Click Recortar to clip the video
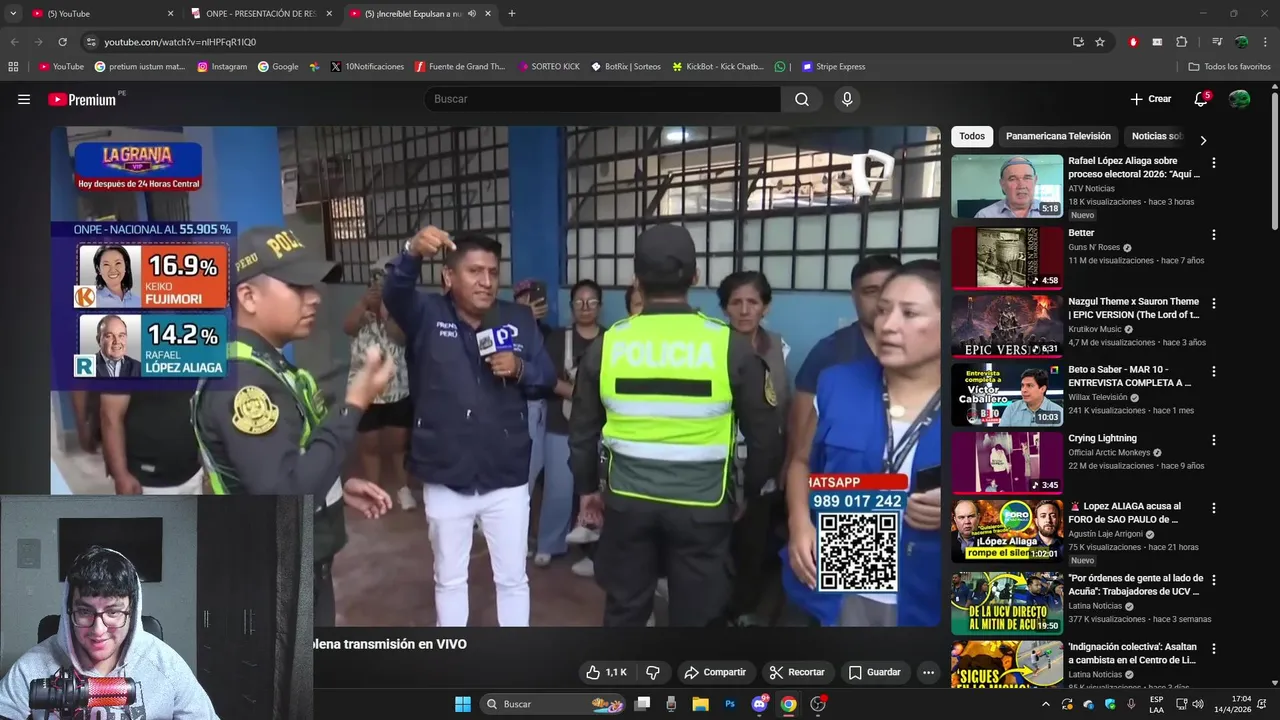The image size is (1280, 720). [797, 672]
